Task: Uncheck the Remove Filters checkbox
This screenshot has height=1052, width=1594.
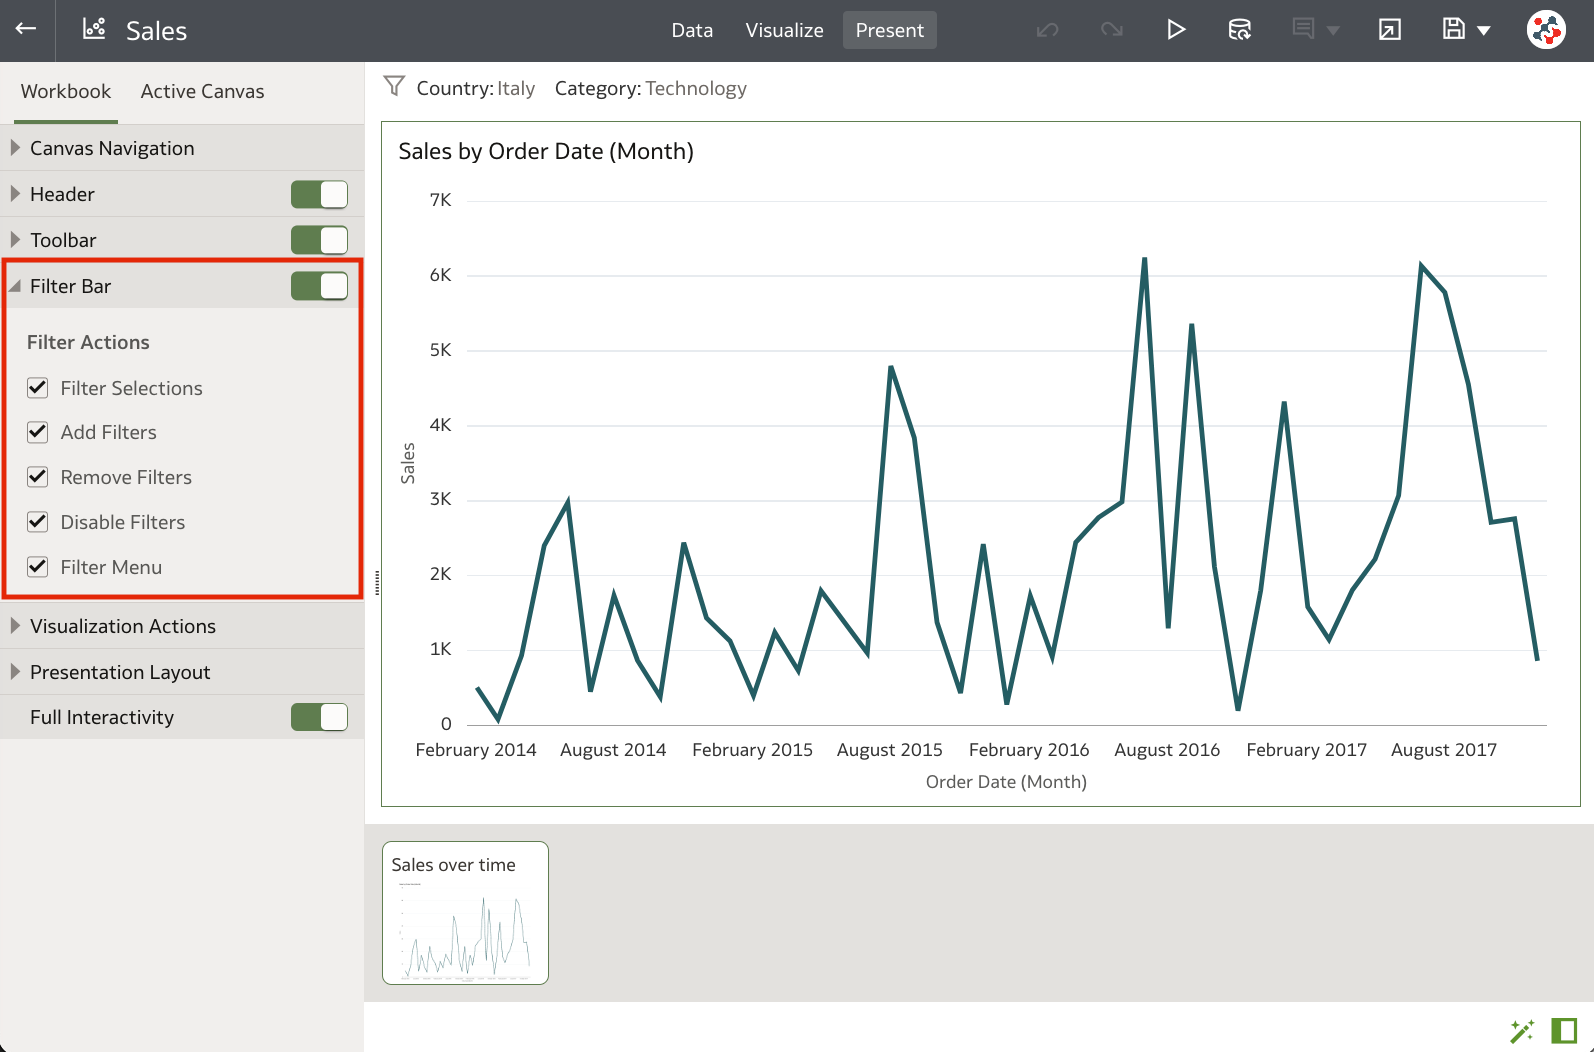Action: point(38,477)
